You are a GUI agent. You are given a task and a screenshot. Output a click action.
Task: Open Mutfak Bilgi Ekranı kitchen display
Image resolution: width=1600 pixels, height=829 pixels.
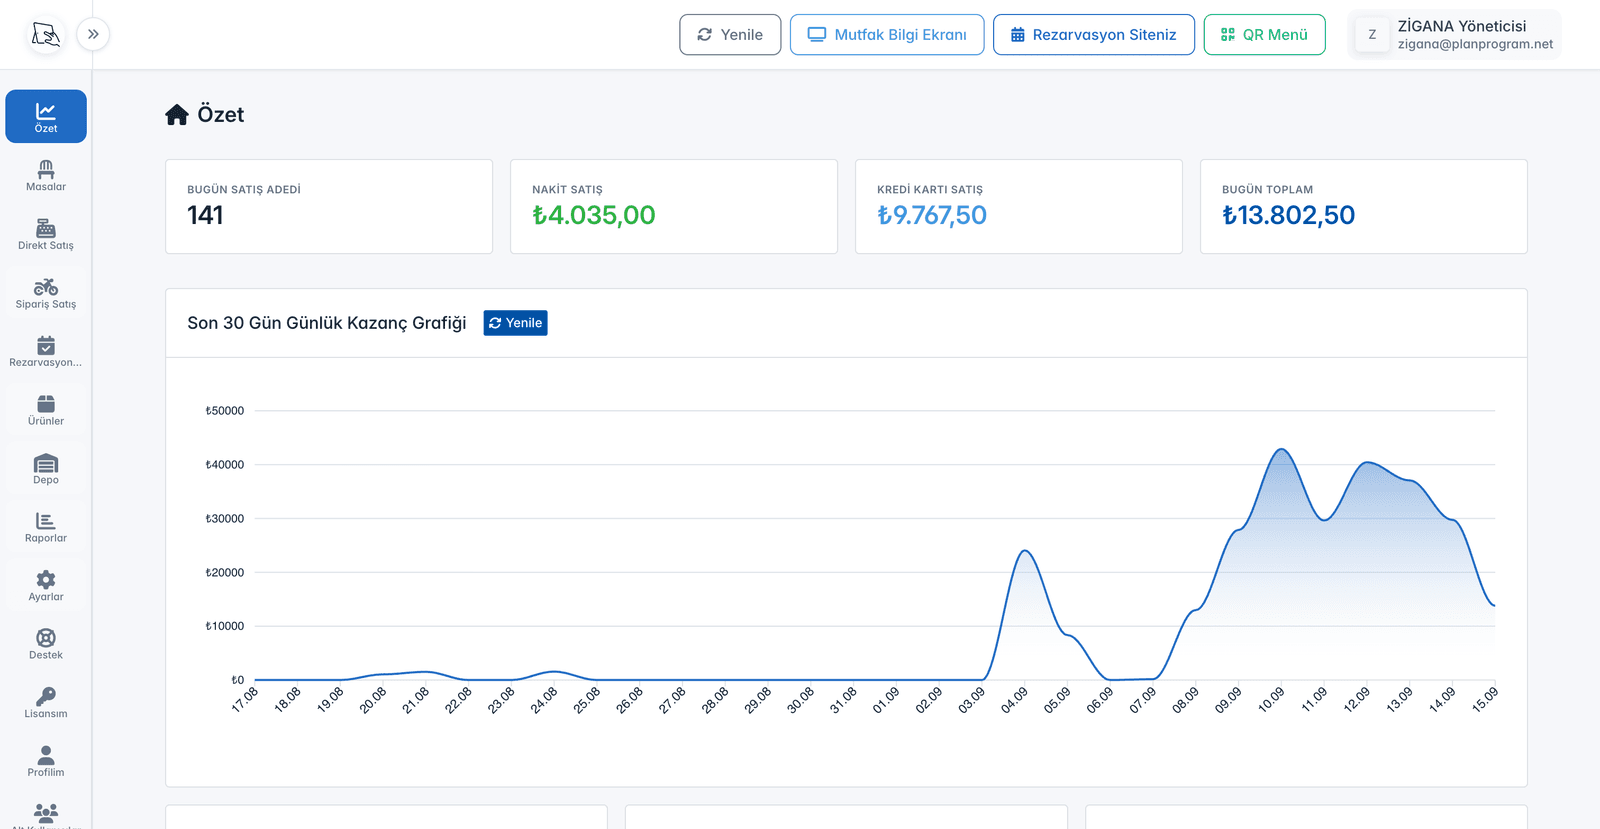[x=887, y=35]
